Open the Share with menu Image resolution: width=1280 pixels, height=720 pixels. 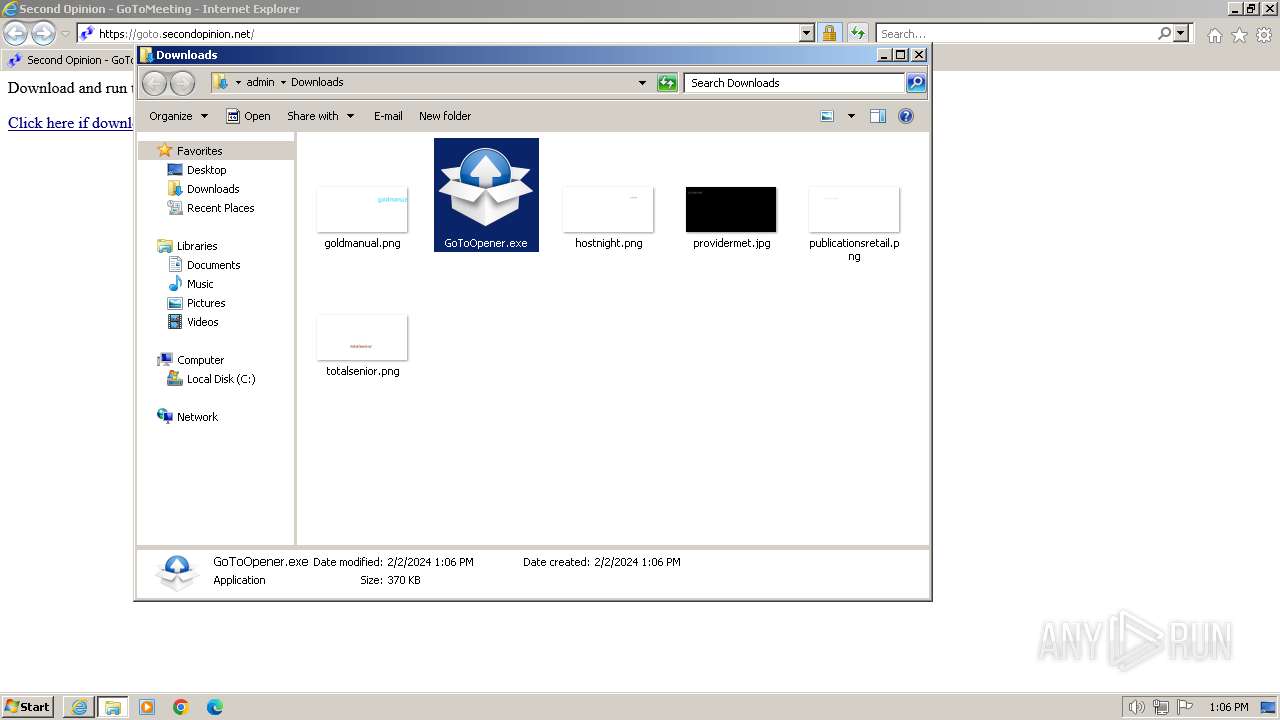[320, 116]
